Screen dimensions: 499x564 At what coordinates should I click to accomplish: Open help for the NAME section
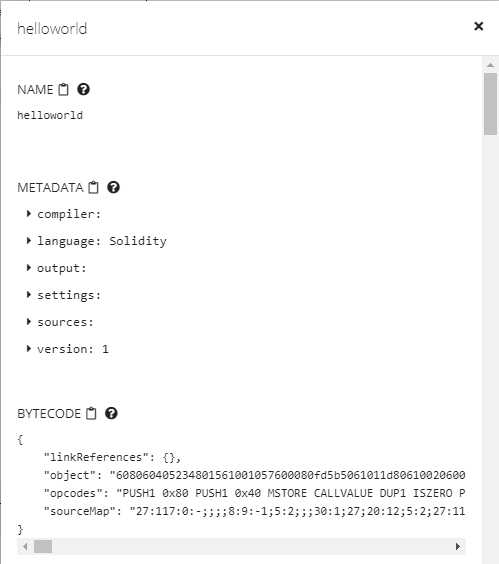coord(83,89)
